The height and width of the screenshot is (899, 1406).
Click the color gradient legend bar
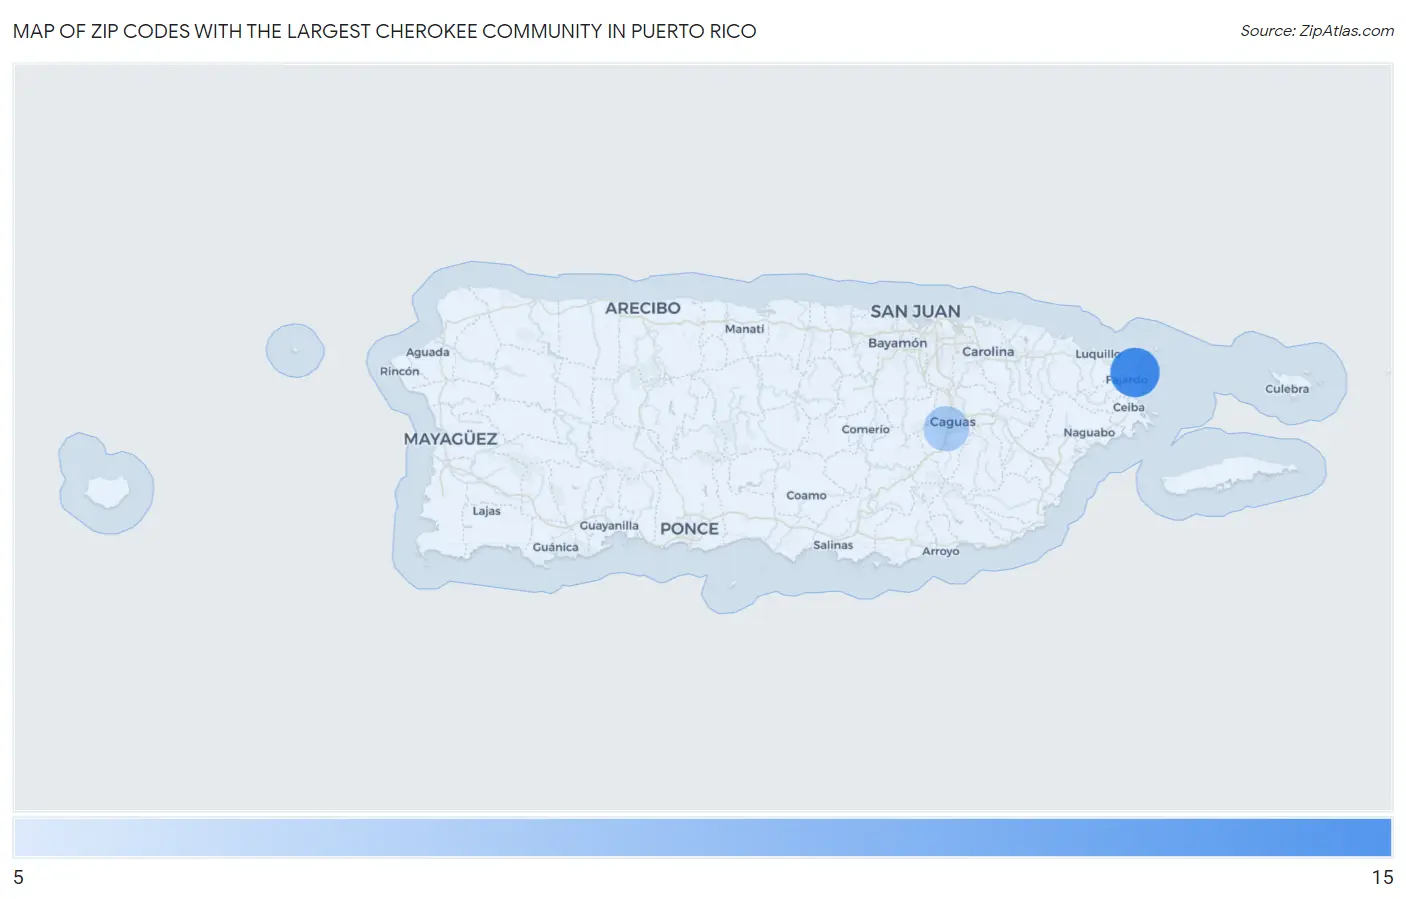pyautogui.click(x=703, y=837)
